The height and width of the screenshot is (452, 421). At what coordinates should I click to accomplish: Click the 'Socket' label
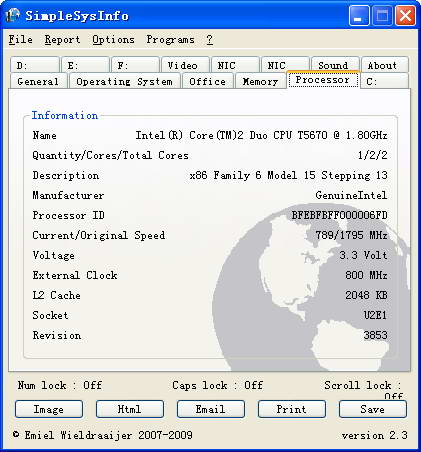click(50, 315)
